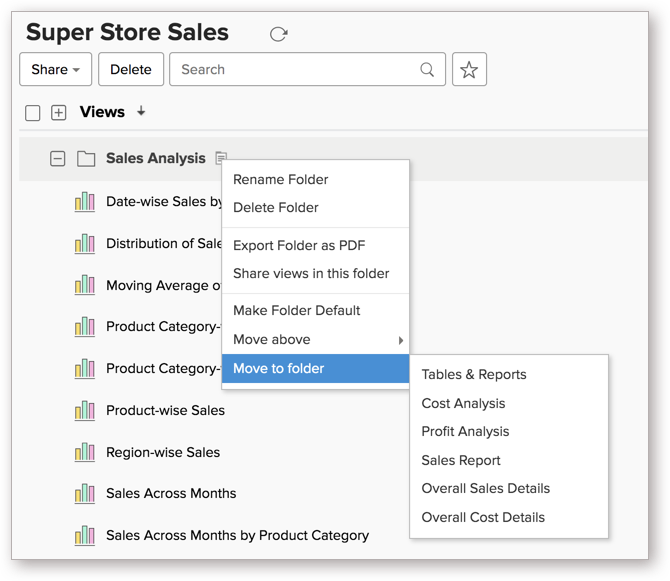Viewport: 670px width, 581px height.
Task: Click chart icon for Product-wise Sales
Action: coord(85,410)
